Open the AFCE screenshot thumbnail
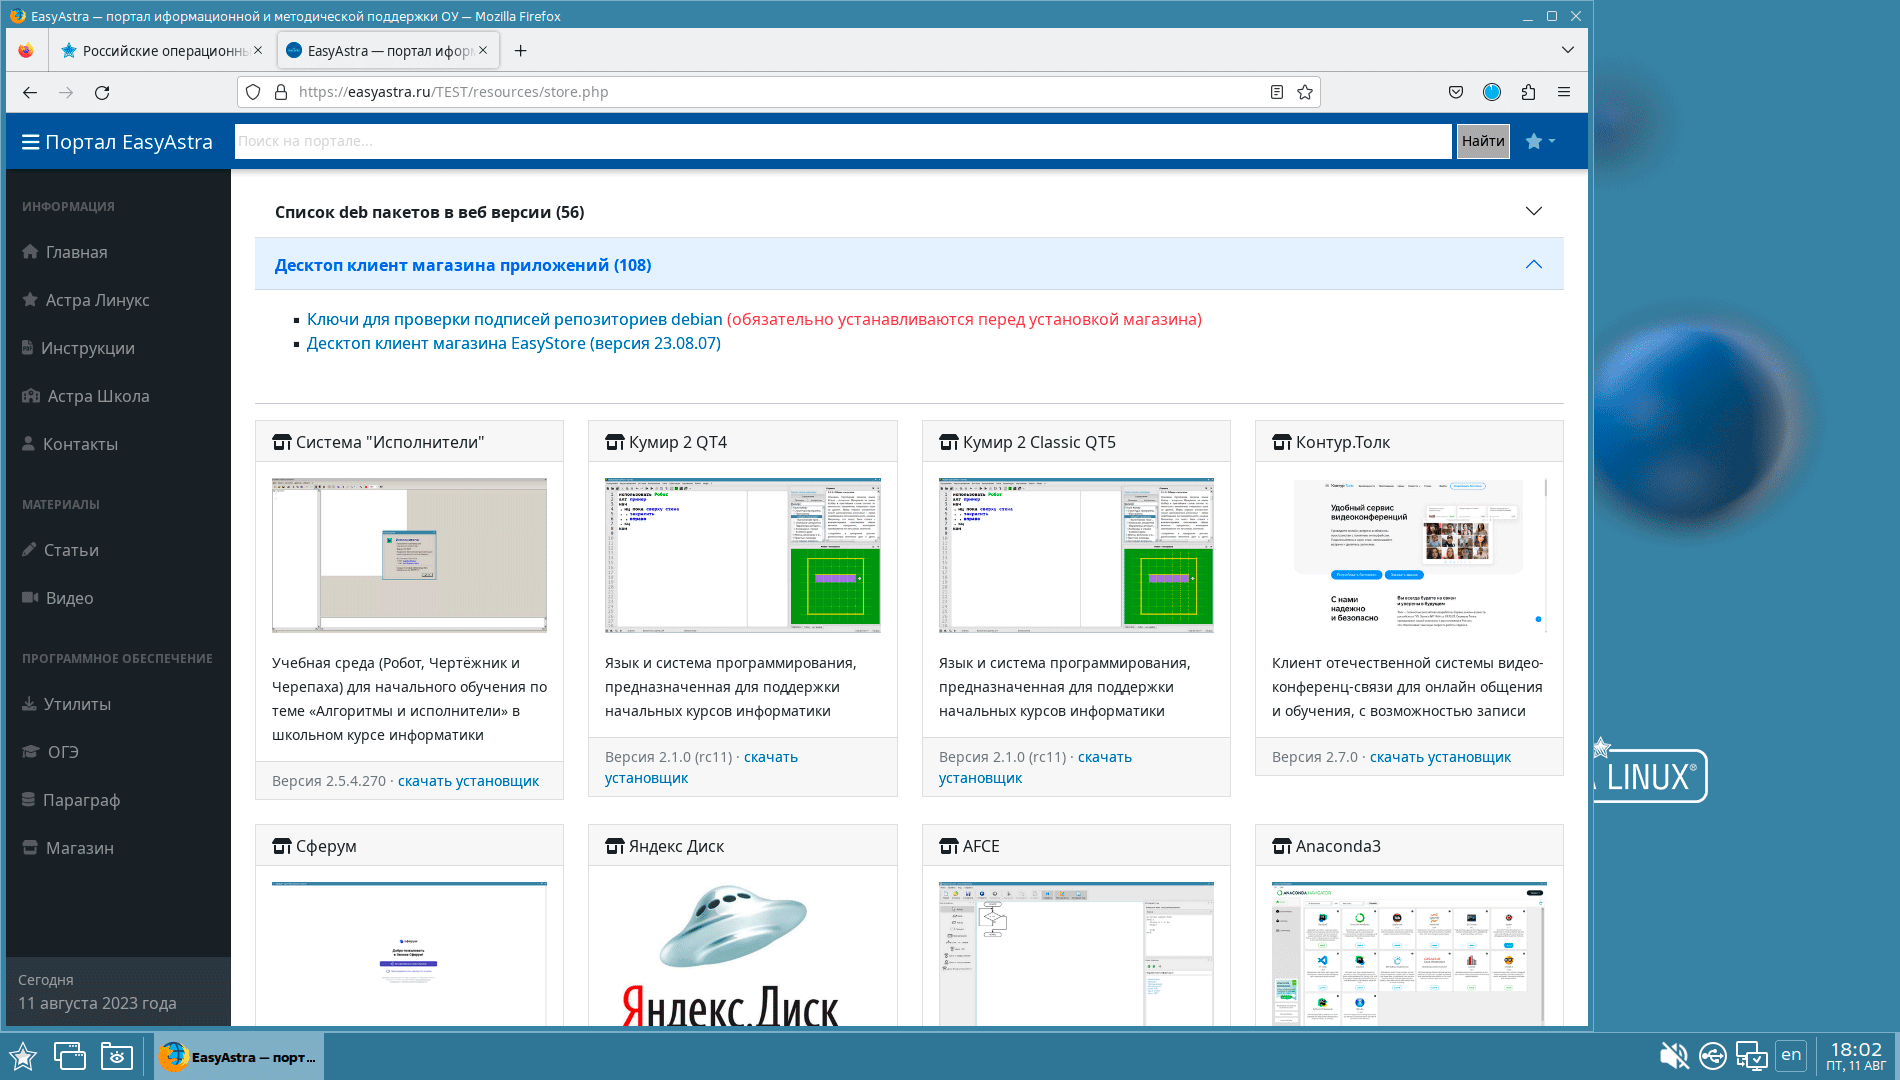Viewport: 1900px width, 1080px height. pos(1076,954)
